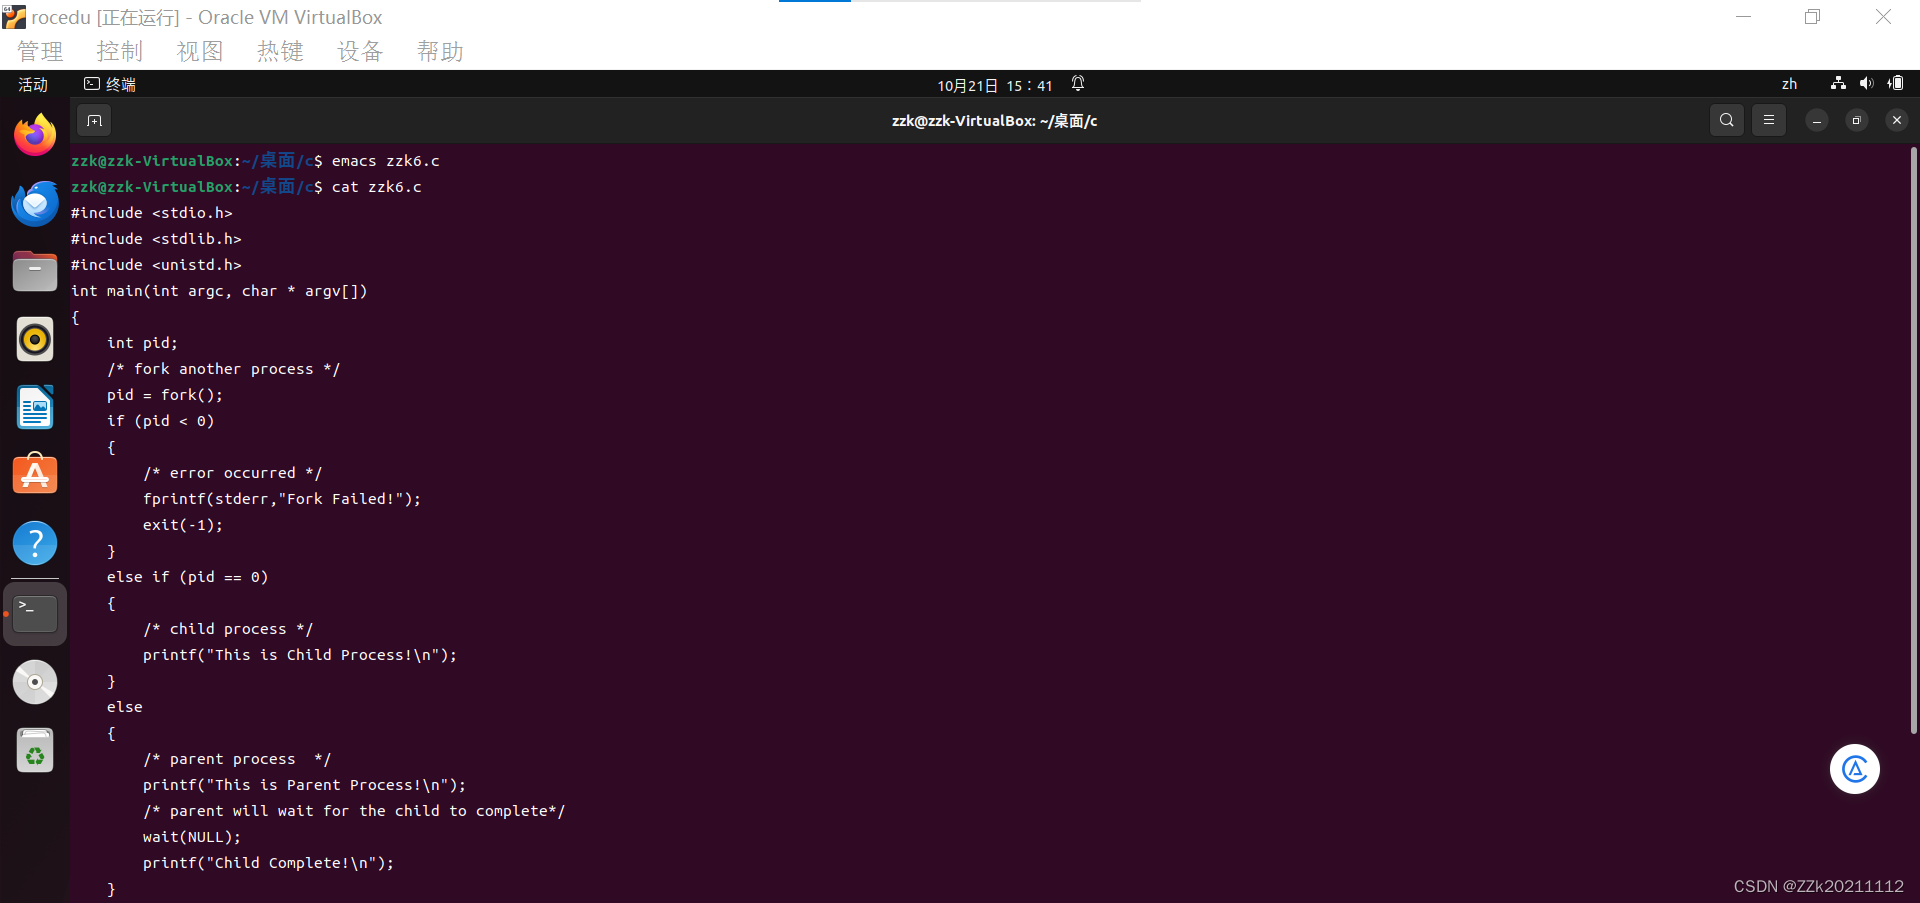Image resolution: width=1920 pixels, height=903 pixels.
Task: Open the notification bell in top bar
Action: (x=1078, y=84)
